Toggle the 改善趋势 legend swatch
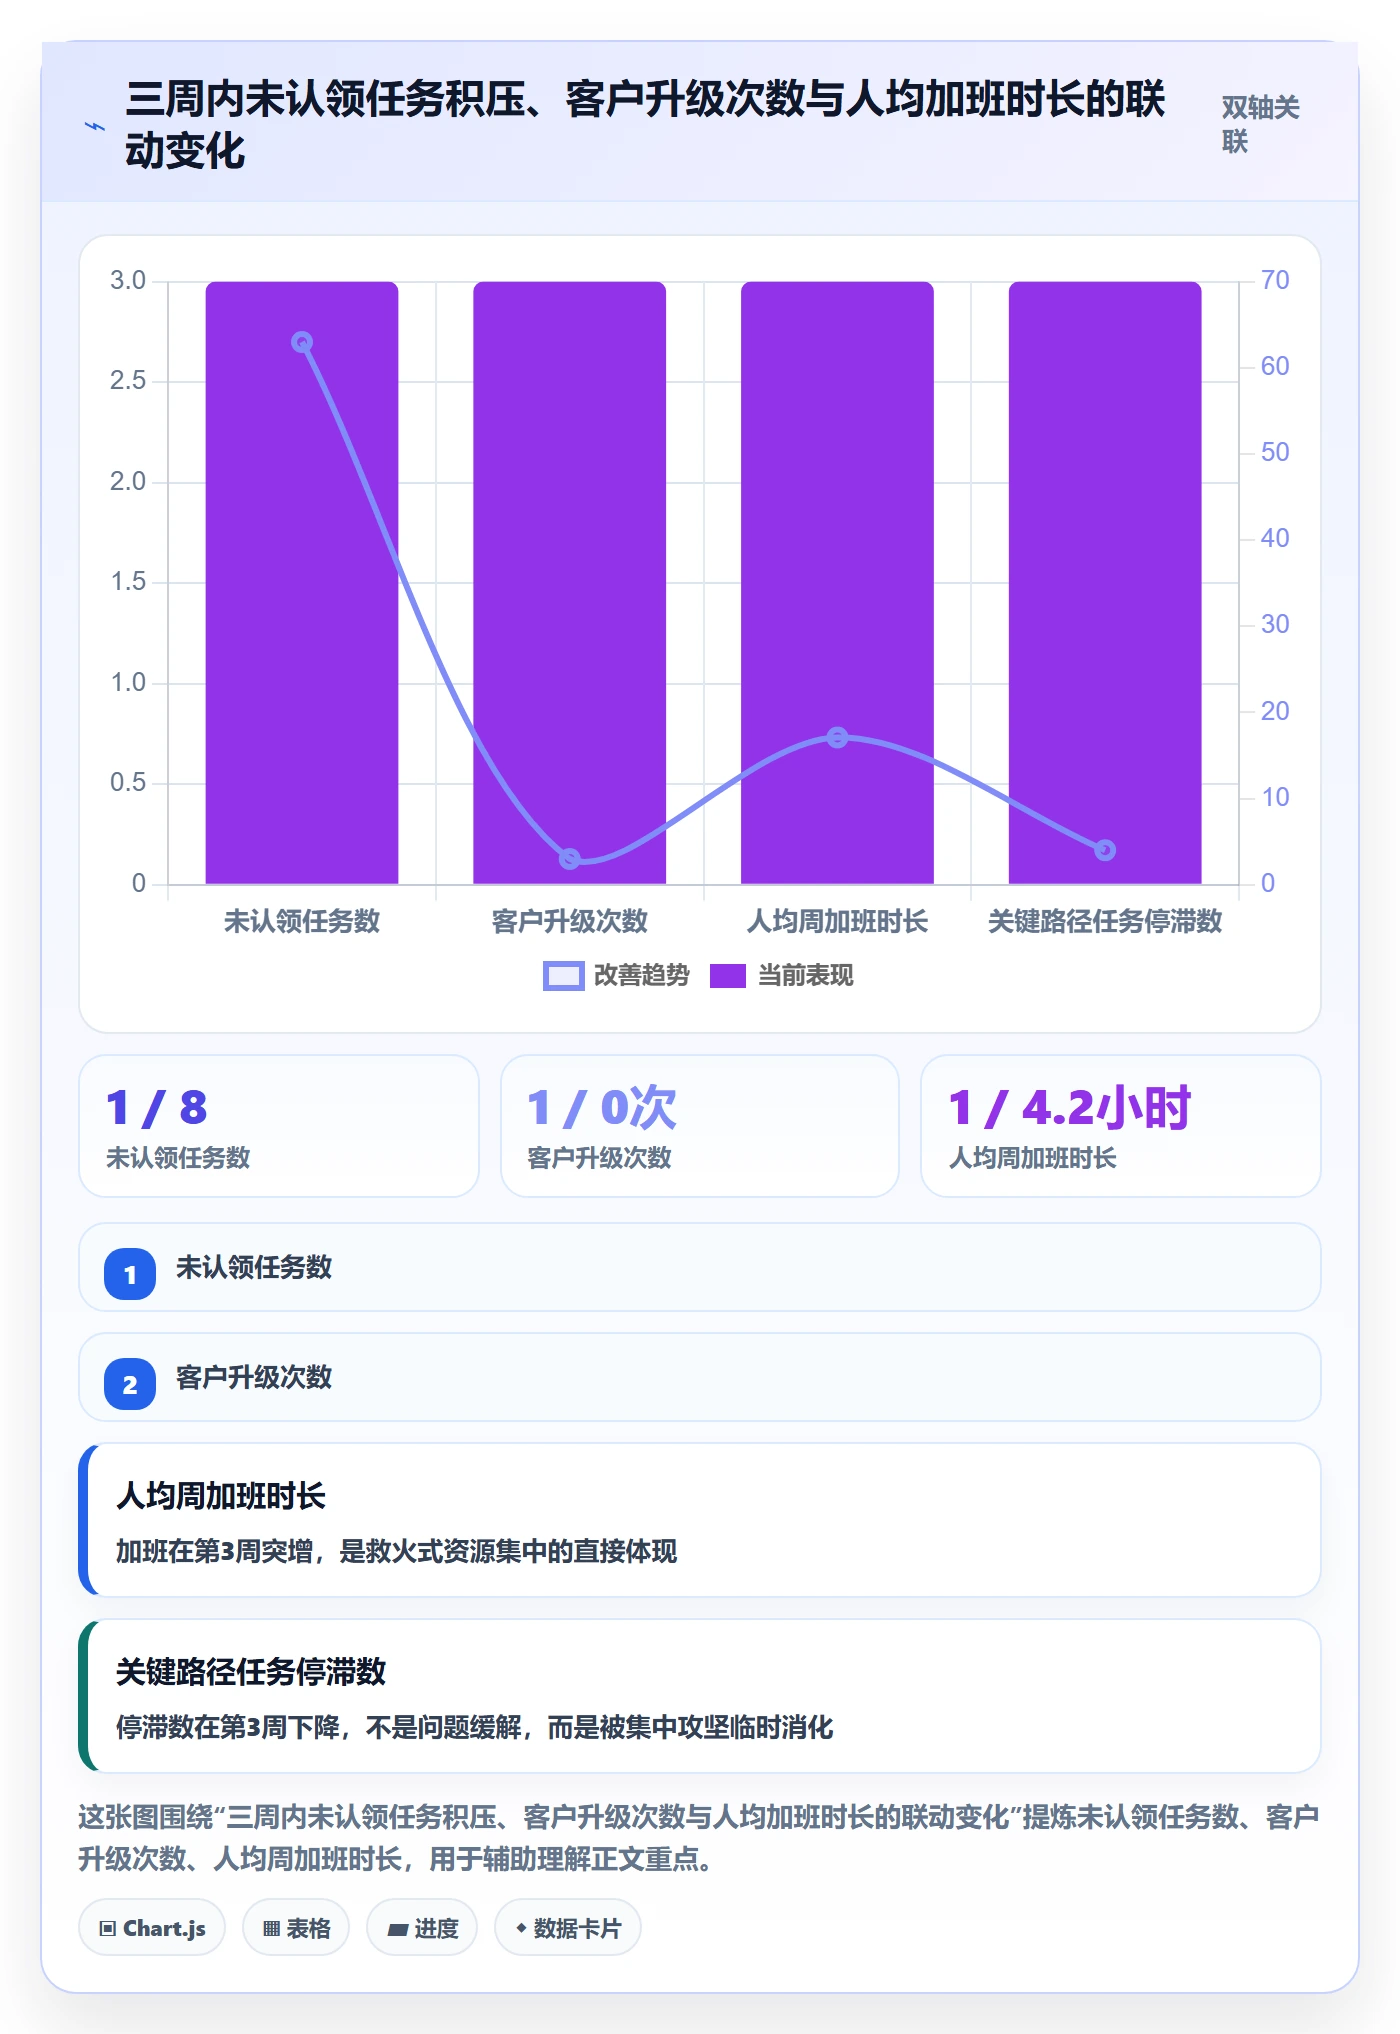 click(x=563, y=976)
